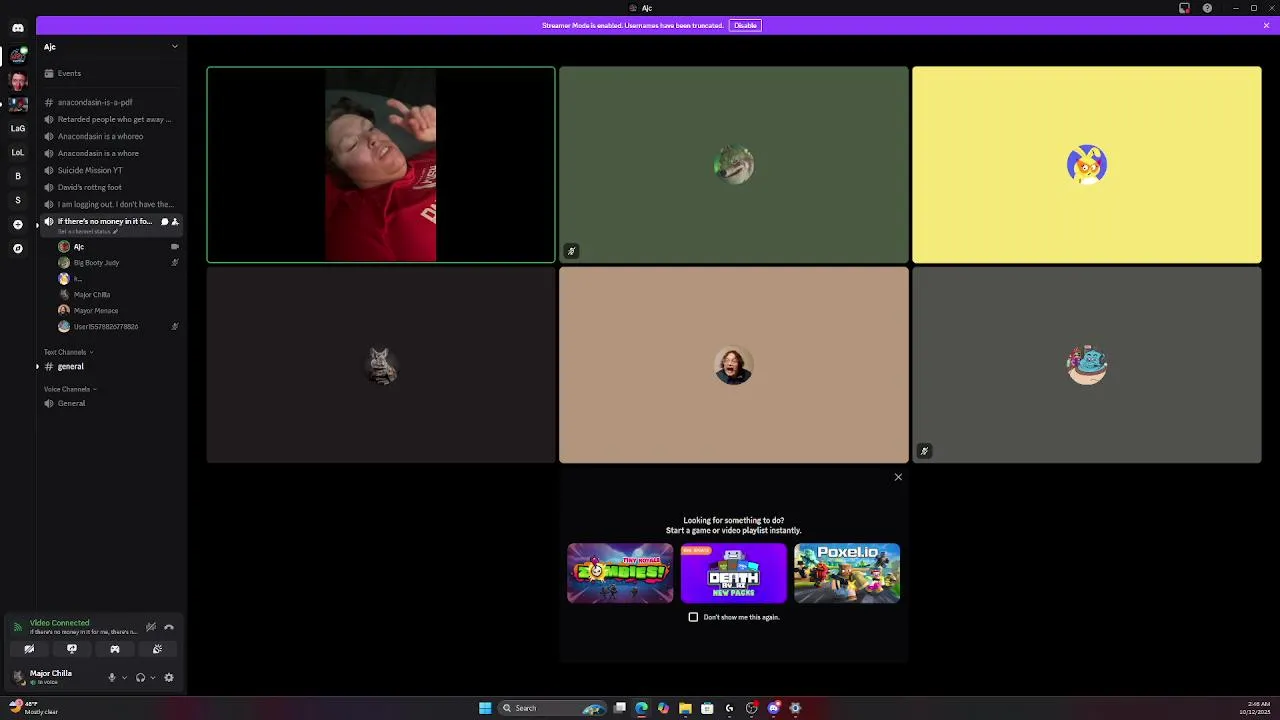Open Task View on the taskbar
The width and height of the screenshot is (1280, 720).
pos(620,708)
